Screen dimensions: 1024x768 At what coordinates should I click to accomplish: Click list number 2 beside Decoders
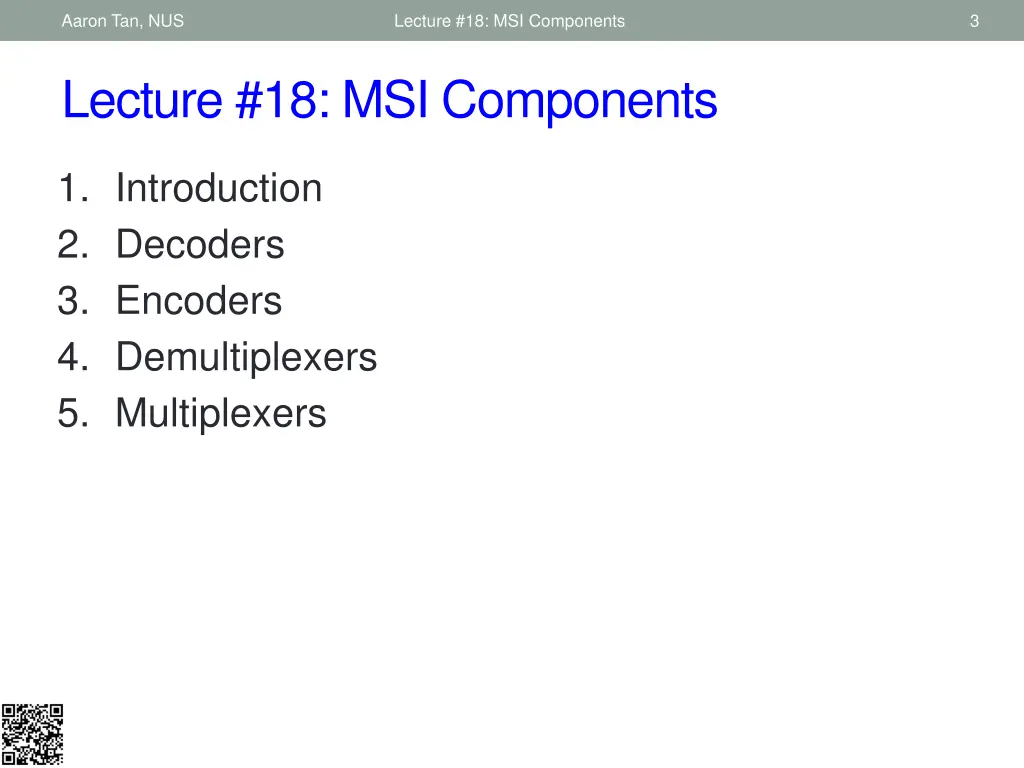tap(72, 244)
